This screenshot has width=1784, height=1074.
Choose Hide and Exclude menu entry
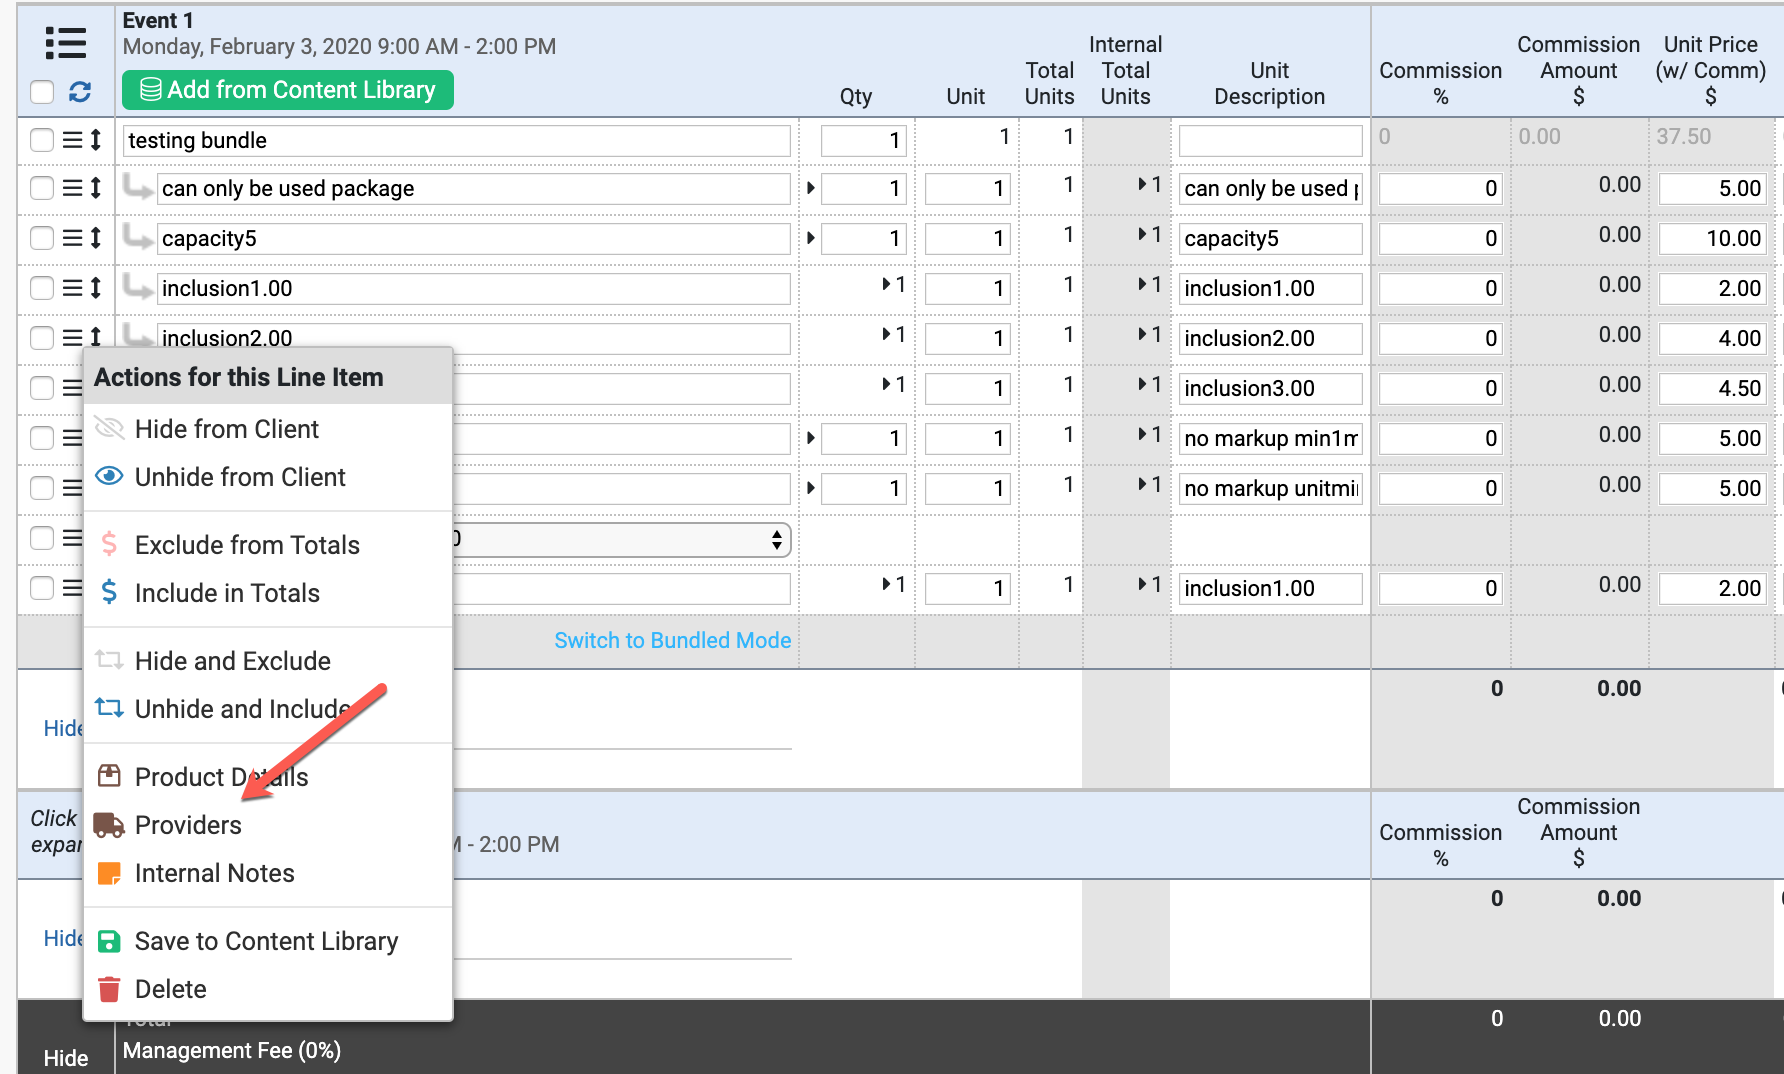point(268,661)
